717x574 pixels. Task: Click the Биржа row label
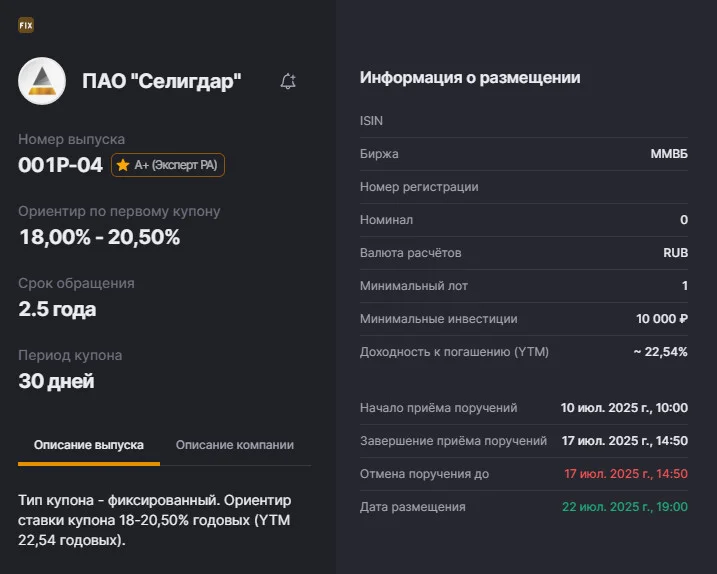click(x=379, y=154)
